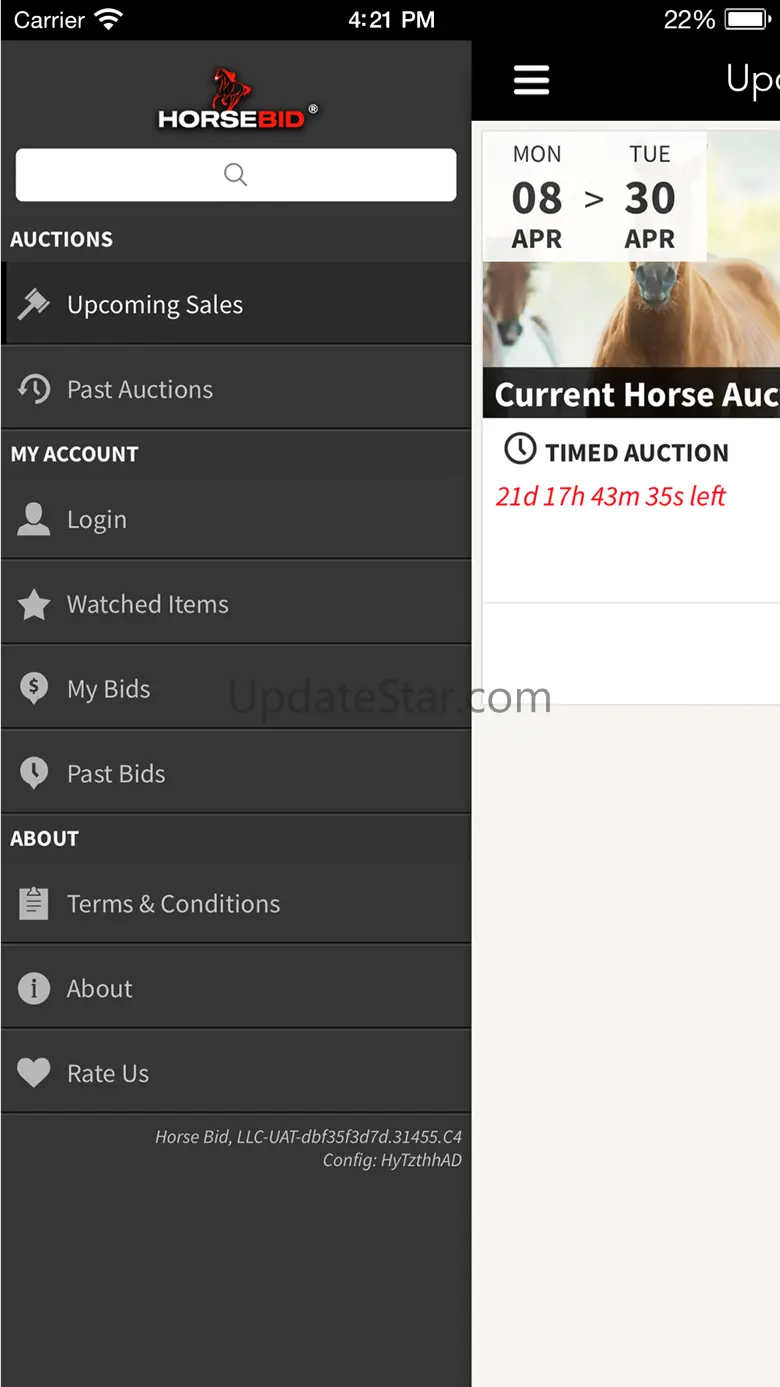Go to Past Auctions
The image size is (780, 1387).
coord(140,390)
